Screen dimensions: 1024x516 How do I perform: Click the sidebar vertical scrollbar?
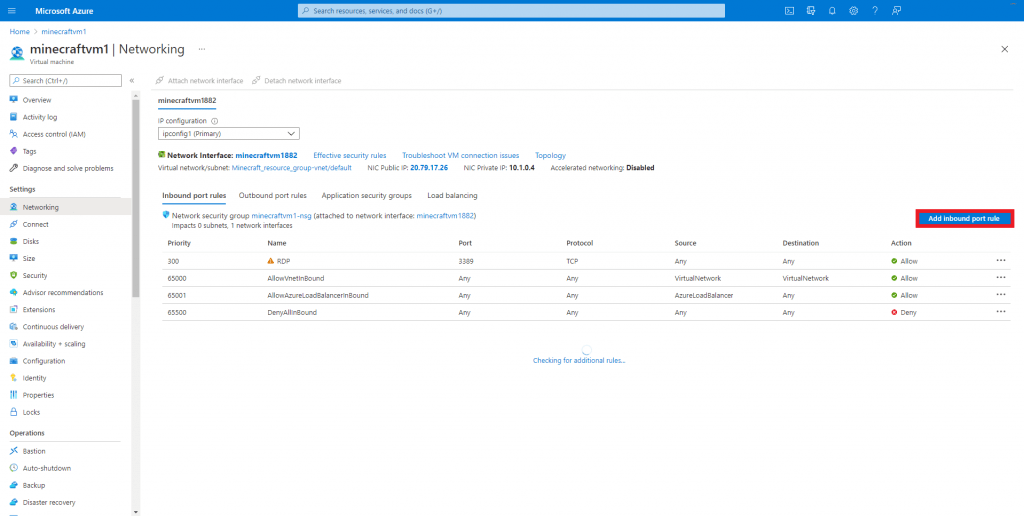point(136,200)
